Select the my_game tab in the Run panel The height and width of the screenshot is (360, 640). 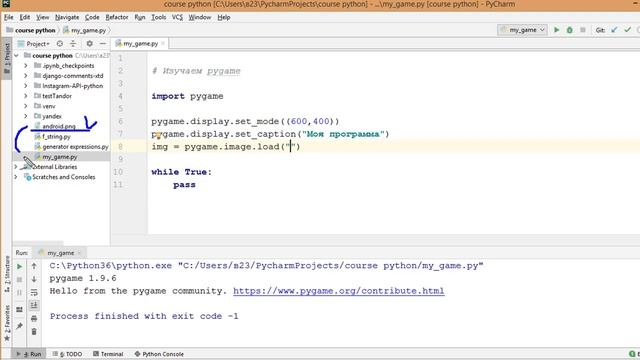(x=60, y=253)
